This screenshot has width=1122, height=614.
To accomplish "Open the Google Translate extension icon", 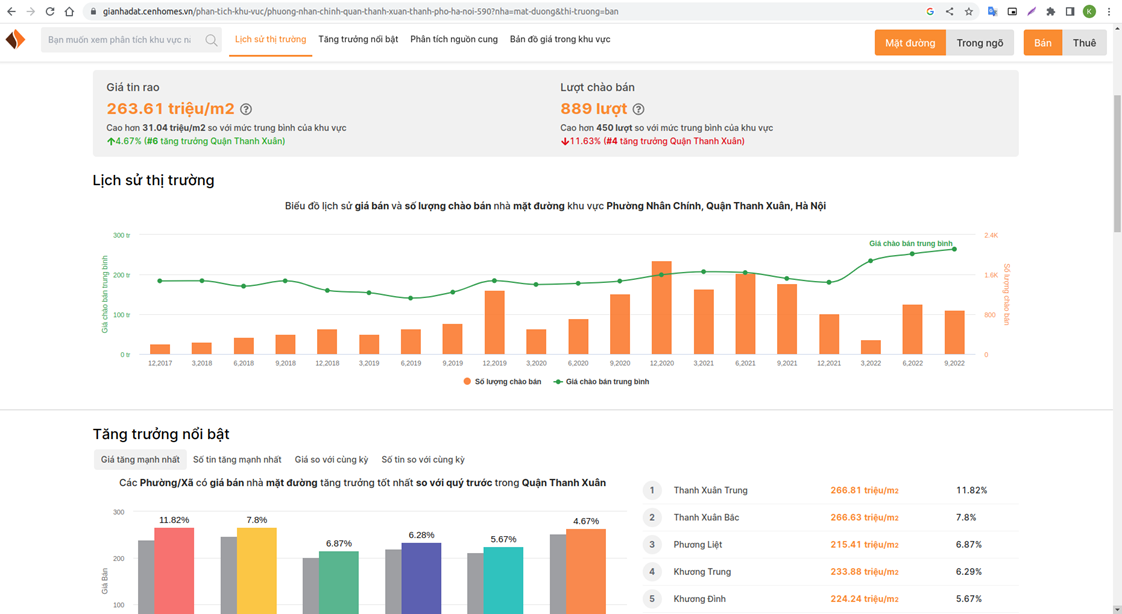I will point(992,12).
